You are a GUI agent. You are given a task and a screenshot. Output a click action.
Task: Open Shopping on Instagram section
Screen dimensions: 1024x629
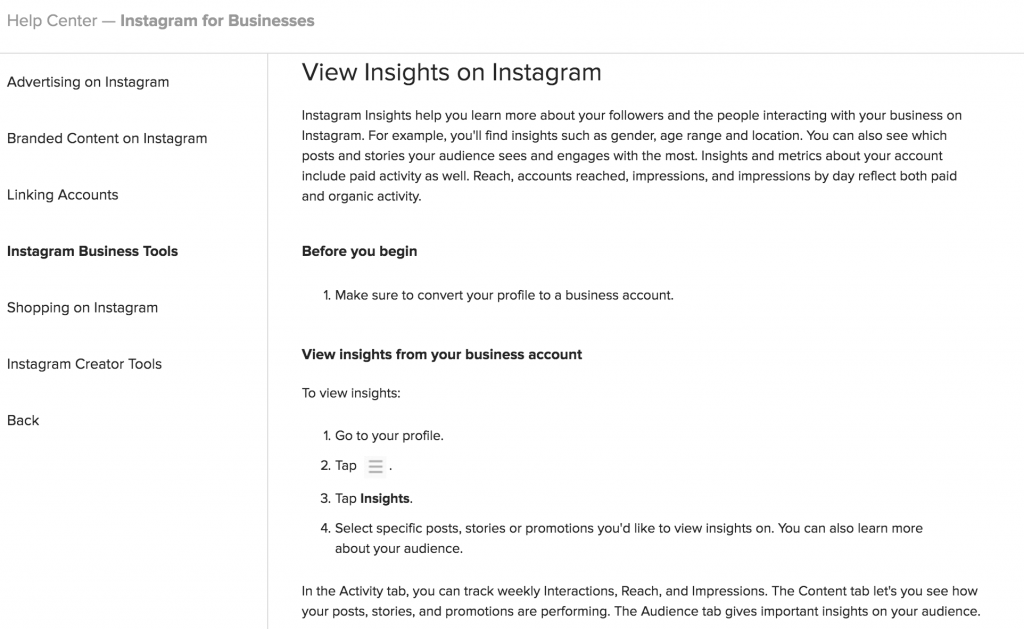[x=82, y=308]
